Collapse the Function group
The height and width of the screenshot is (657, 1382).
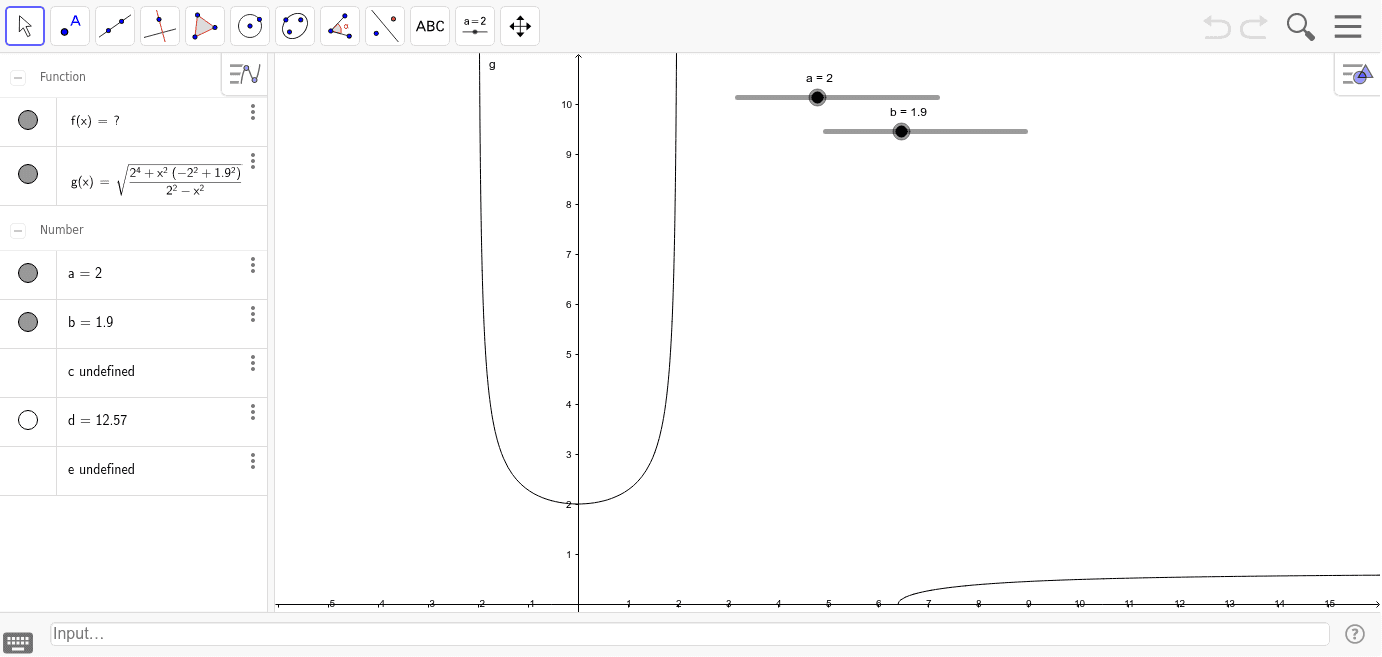pos(18,77)
